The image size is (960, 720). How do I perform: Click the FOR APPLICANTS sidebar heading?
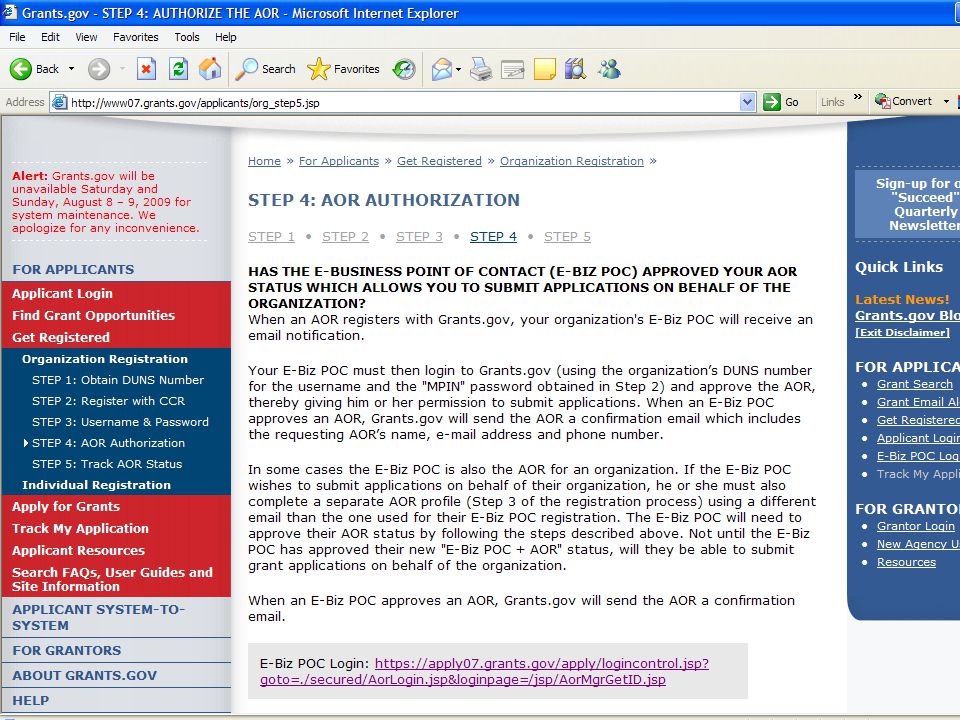tap(73, 269)
